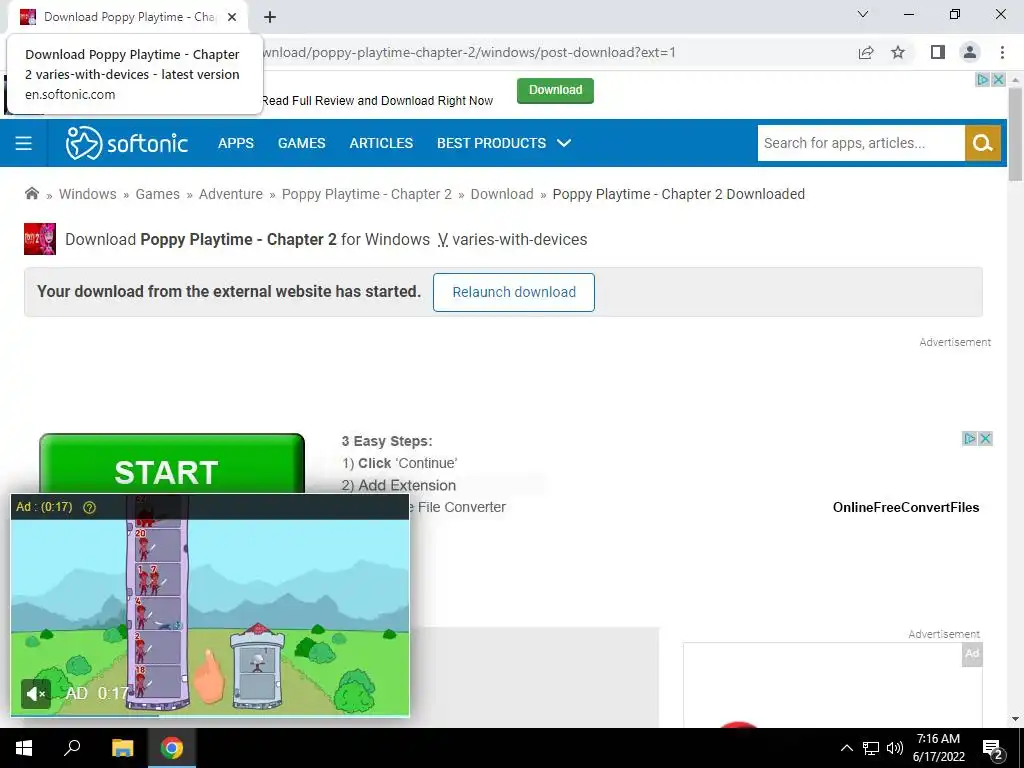
Task: Click the Relaunch download button
Action: (x=514, y=292)
